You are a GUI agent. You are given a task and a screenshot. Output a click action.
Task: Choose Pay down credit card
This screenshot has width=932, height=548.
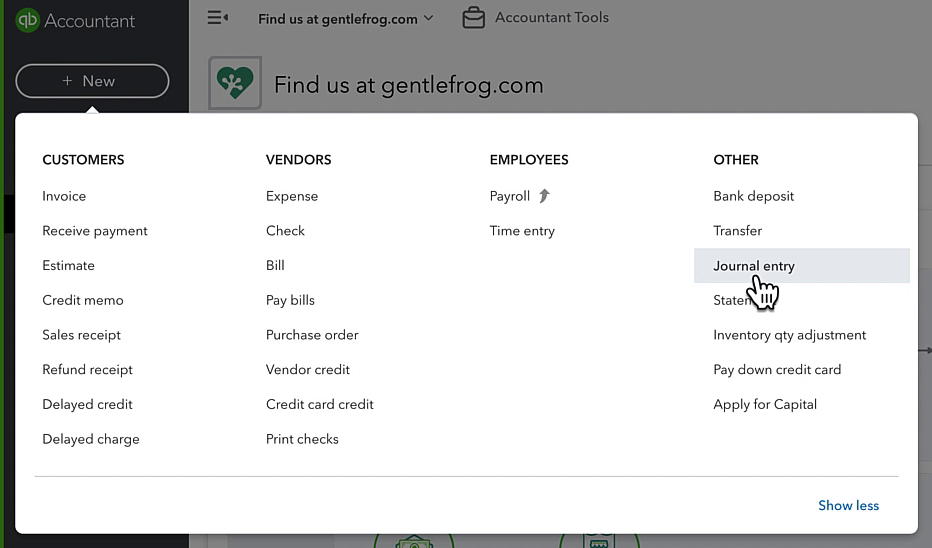(777, 370)
